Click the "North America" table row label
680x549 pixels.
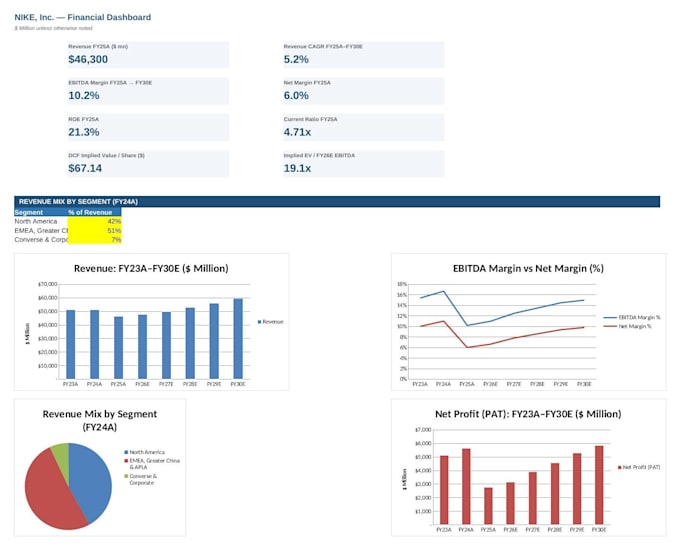click(x=36, y=221)
